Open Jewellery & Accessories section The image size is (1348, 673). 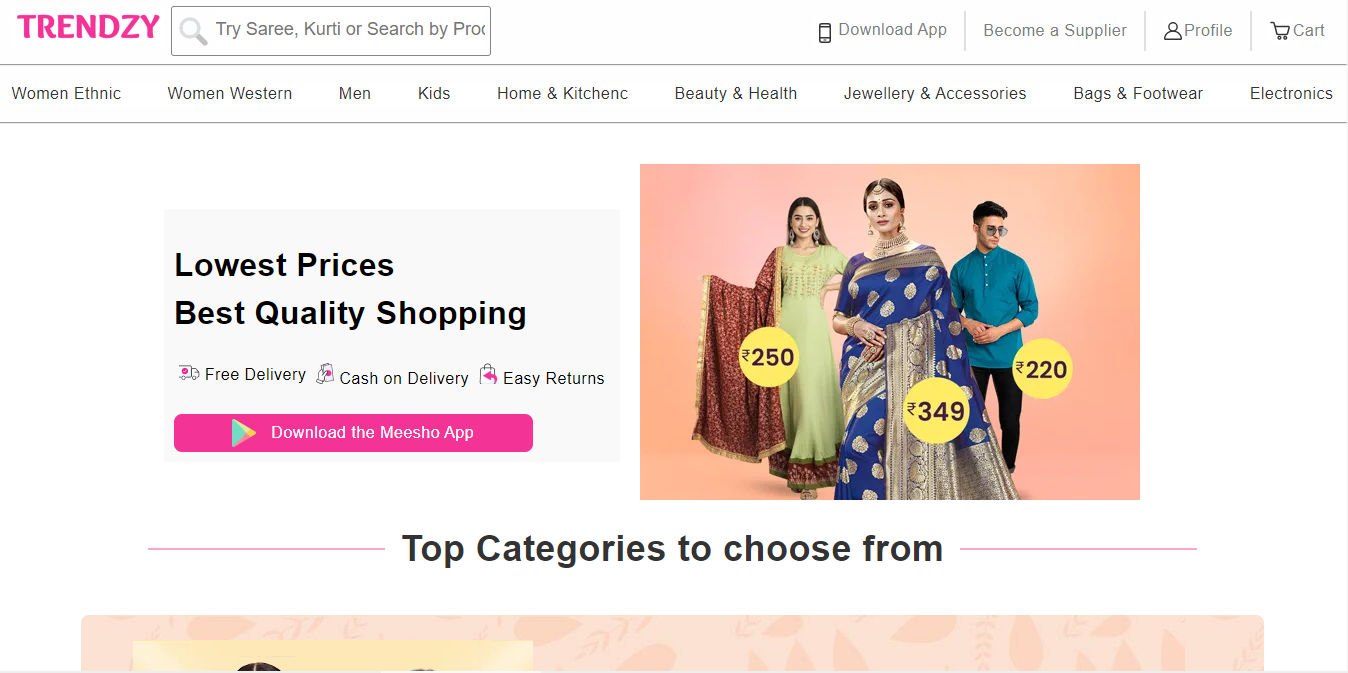[x=935, y=93]
